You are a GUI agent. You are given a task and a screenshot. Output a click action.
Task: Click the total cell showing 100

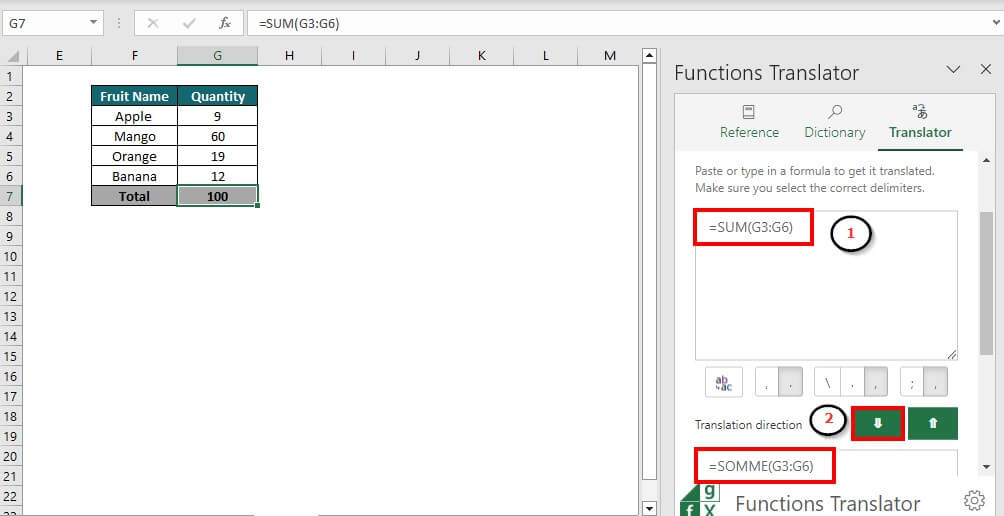coord(218,197)
